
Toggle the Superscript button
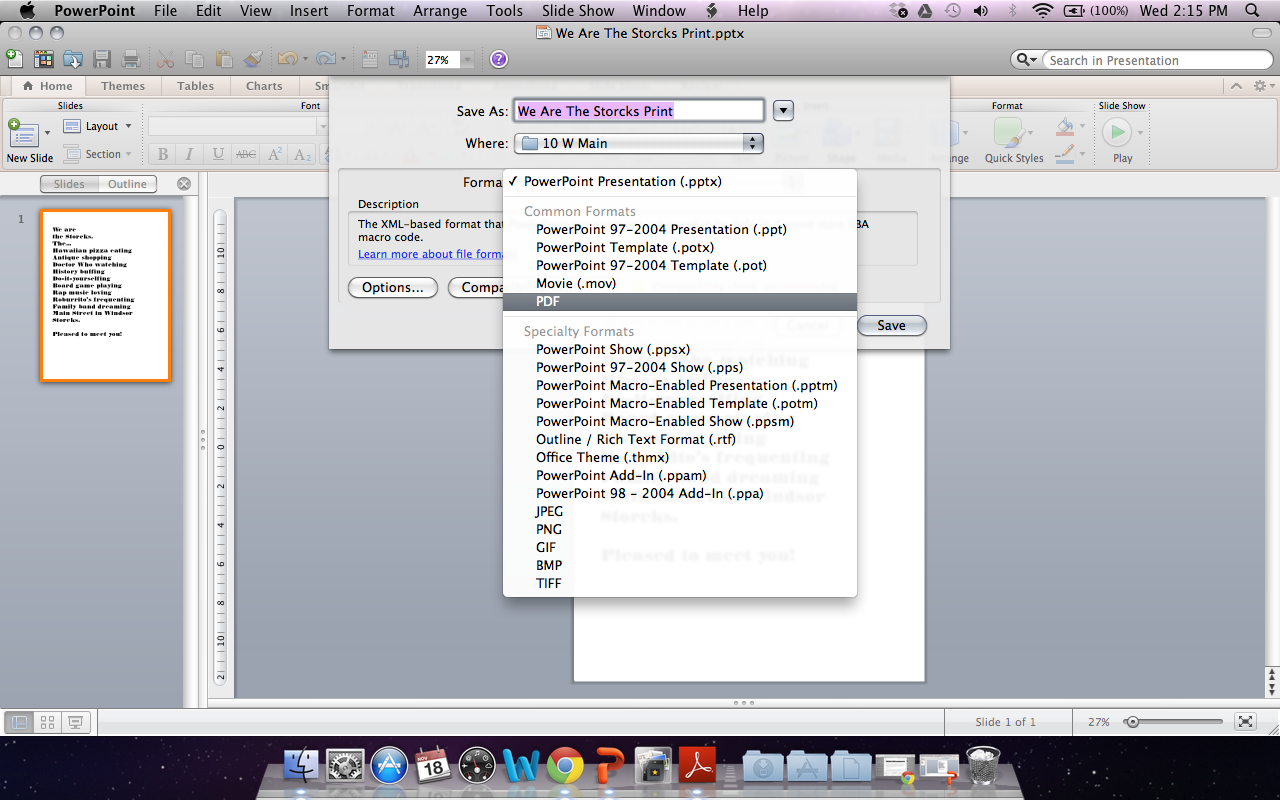click(x=274, y=154)
